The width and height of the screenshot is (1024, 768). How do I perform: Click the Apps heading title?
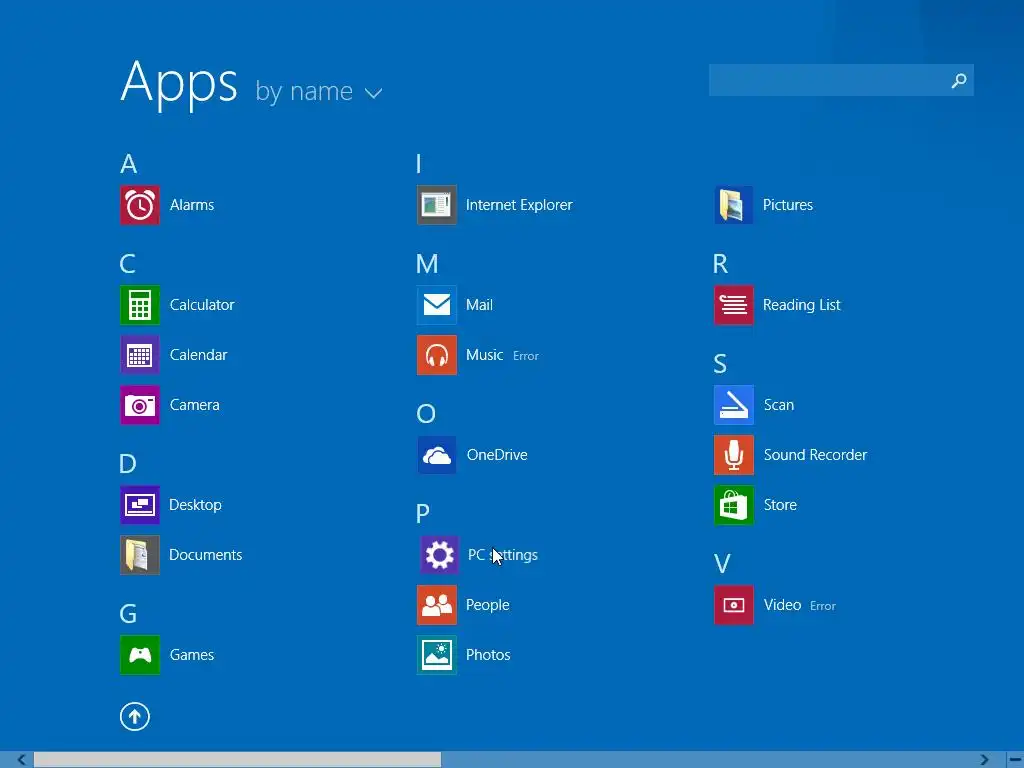[179, 85]
